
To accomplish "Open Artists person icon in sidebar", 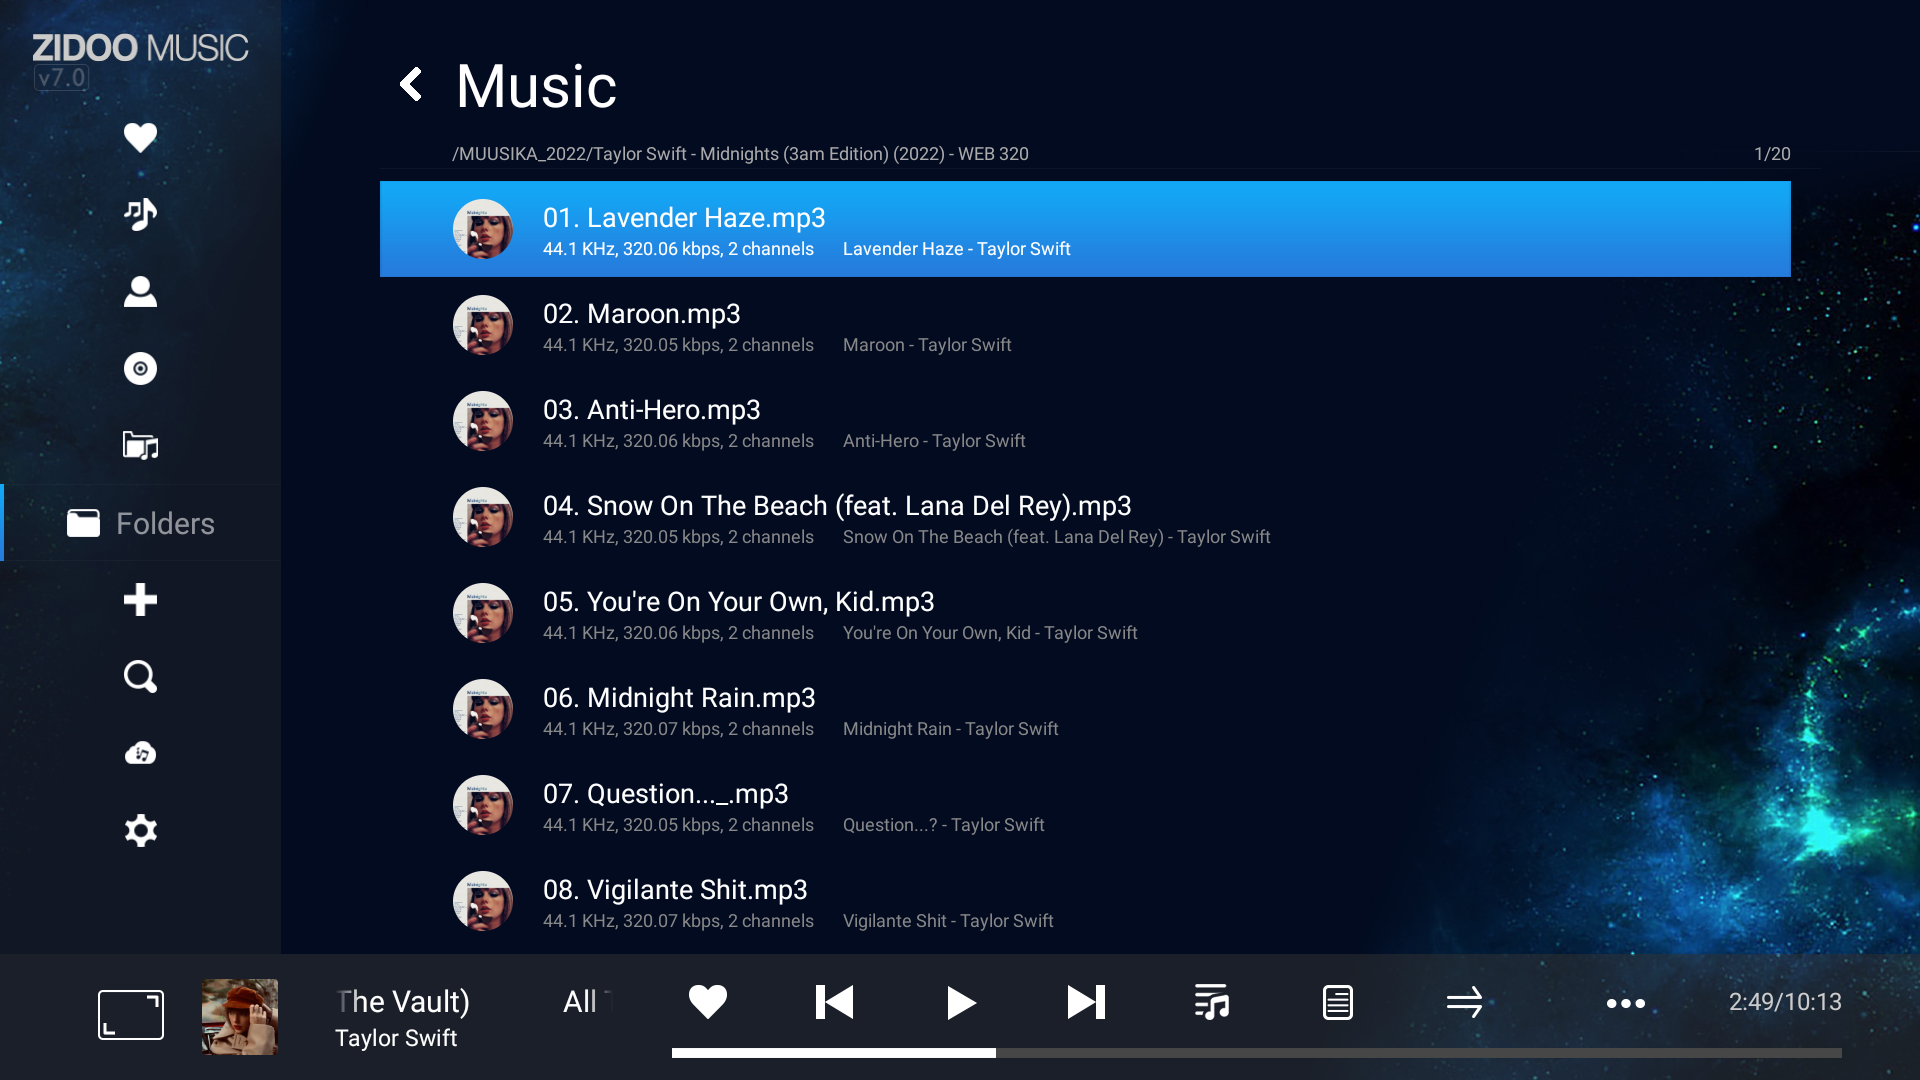I will coord(140,291).
